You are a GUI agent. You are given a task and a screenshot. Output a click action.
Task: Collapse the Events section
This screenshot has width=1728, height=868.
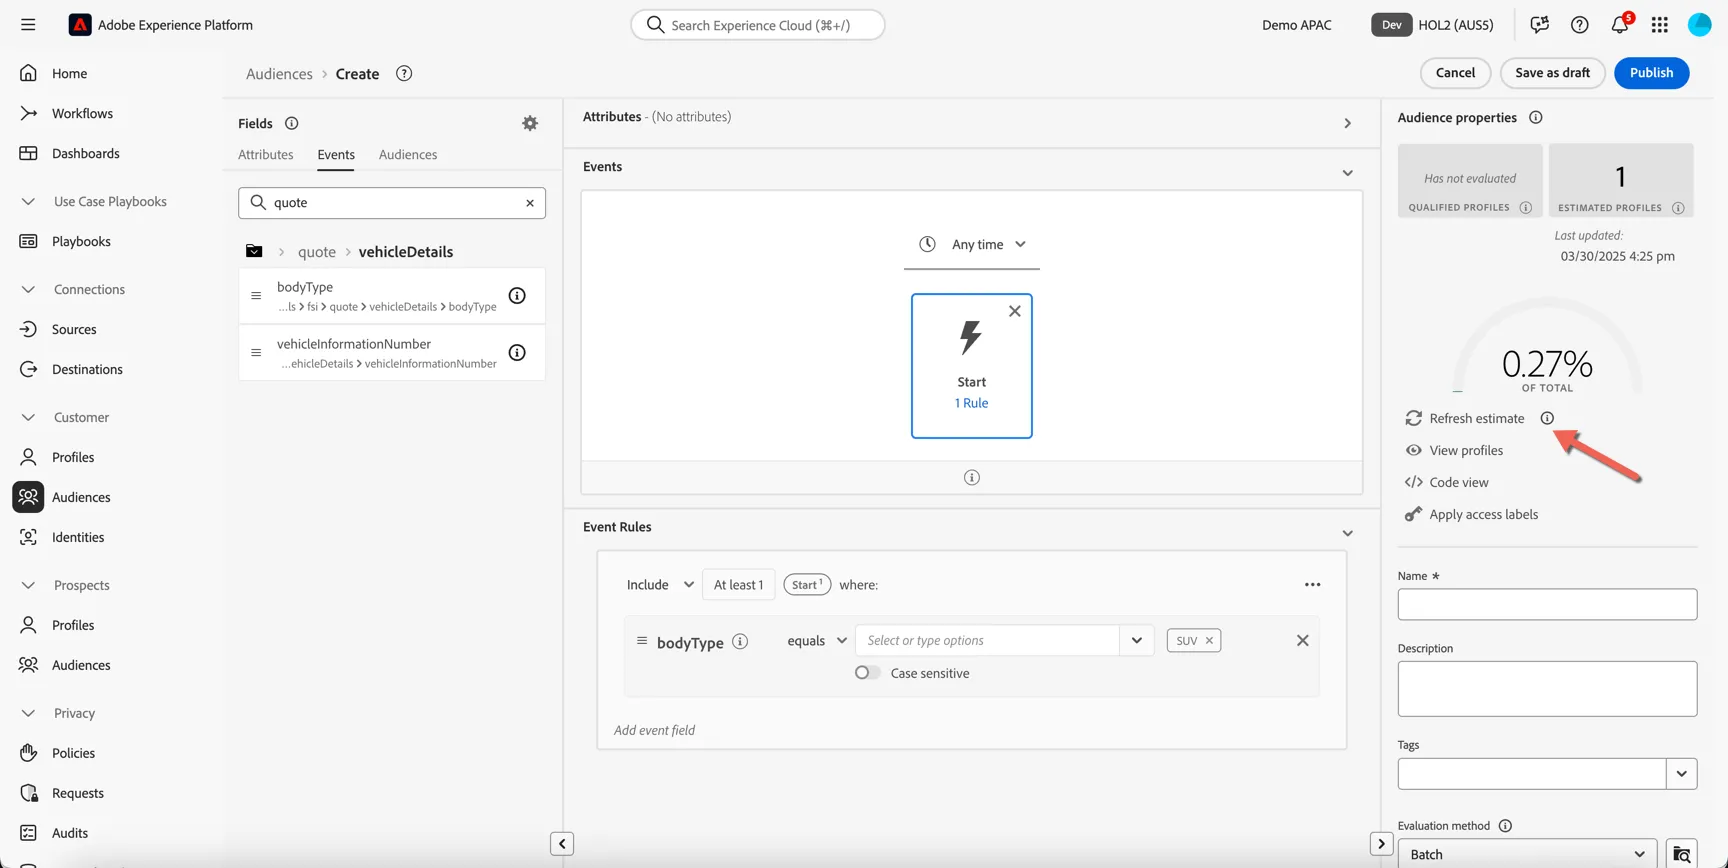pos(1347,173)
